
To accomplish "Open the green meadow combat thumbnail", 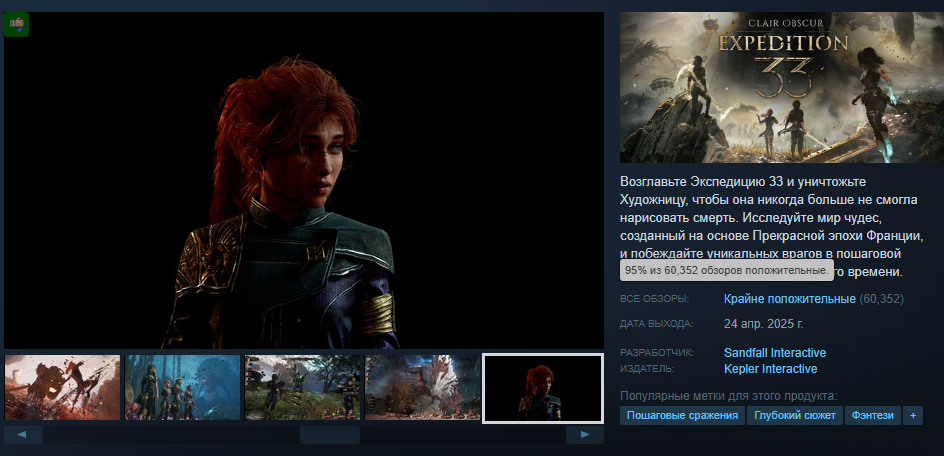I will click(x=302, y=387).
